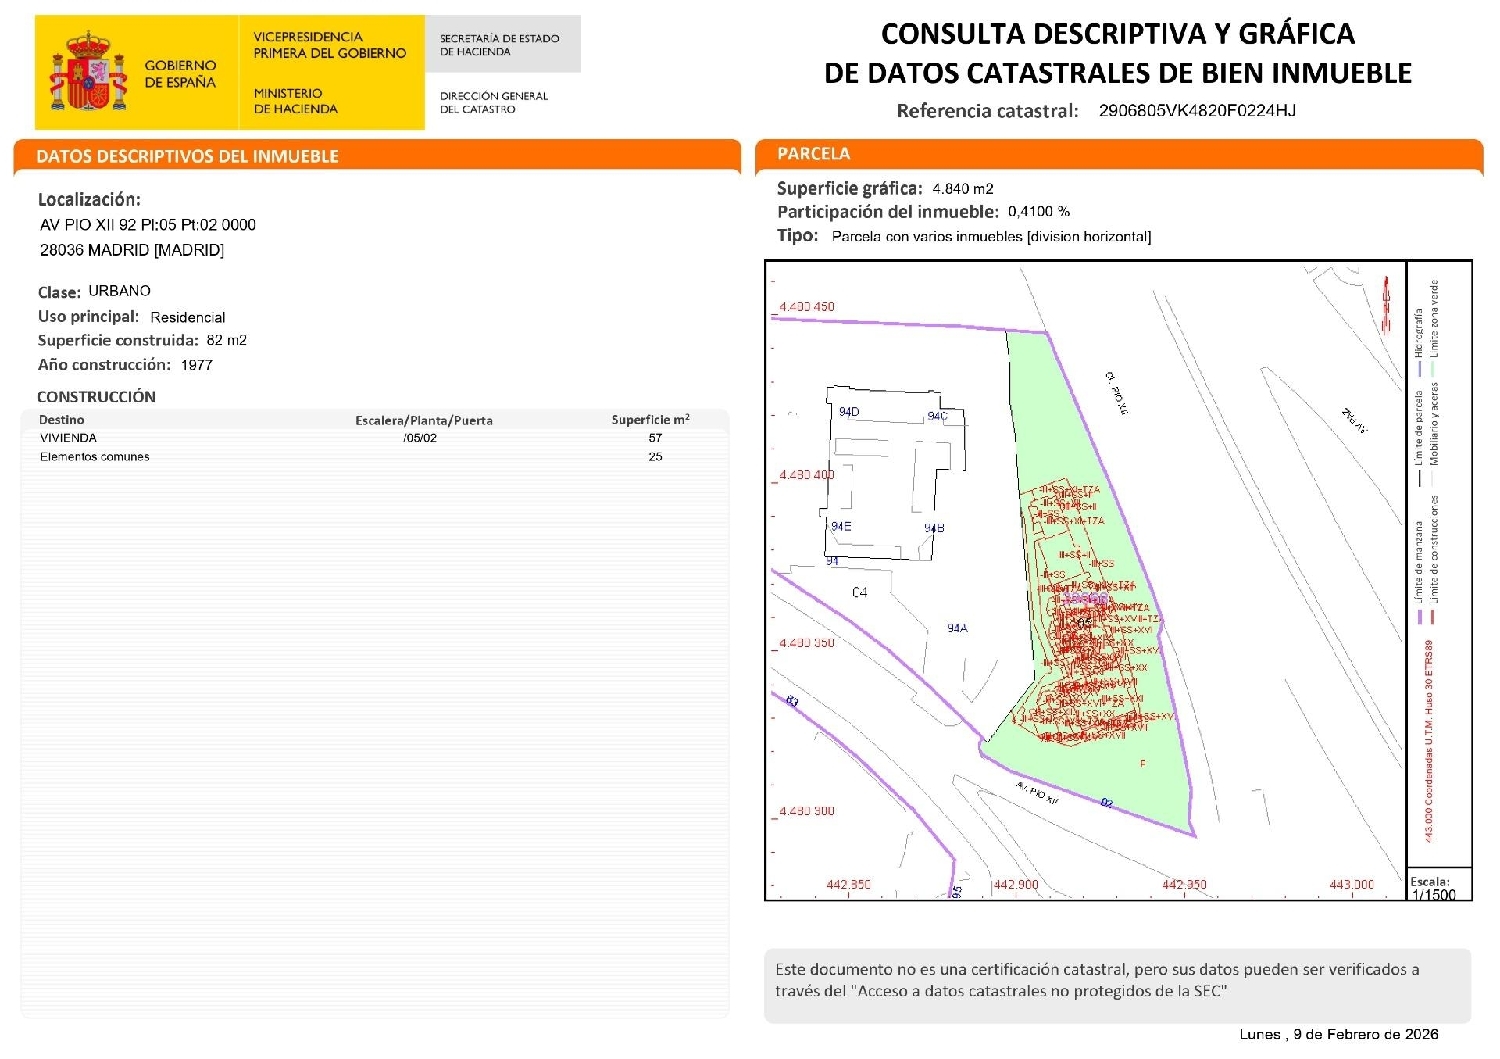Click the Escalera/Planta/Puerta column header
The height and width of the screenshot is (1059, 1500).
(x=423, y=420)
